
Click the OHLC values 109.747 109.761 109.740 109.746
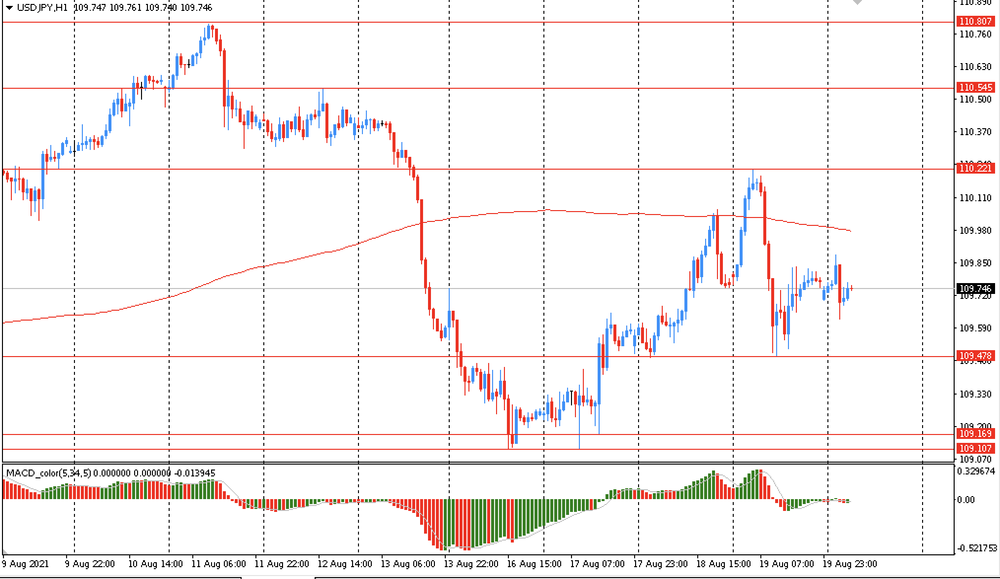coord(143,8)
